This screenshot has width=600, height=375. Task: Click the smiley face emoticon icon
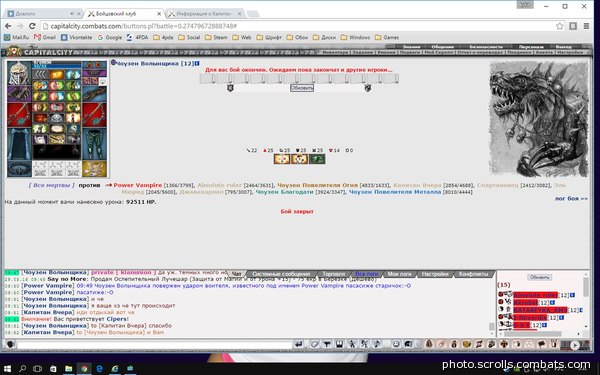point(396,344)
